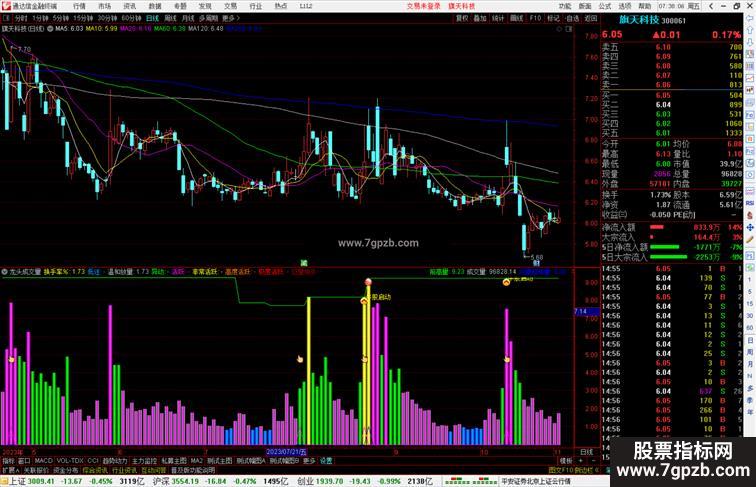Open the 关联报价 tab

[36, 471]
